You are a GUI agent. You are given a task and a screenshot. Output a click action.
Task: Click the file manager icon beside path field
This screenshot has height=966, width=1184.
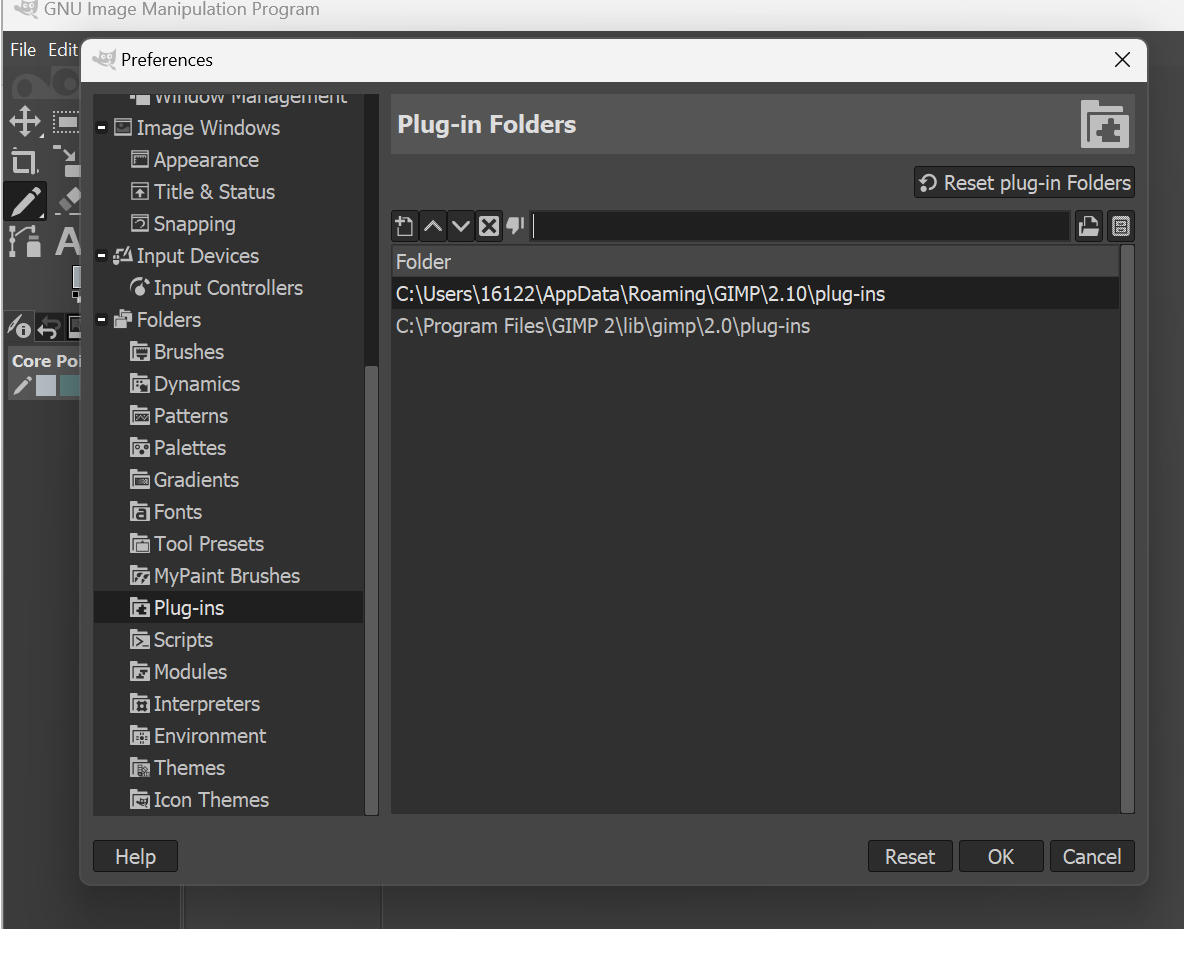tap(1121, 226)
